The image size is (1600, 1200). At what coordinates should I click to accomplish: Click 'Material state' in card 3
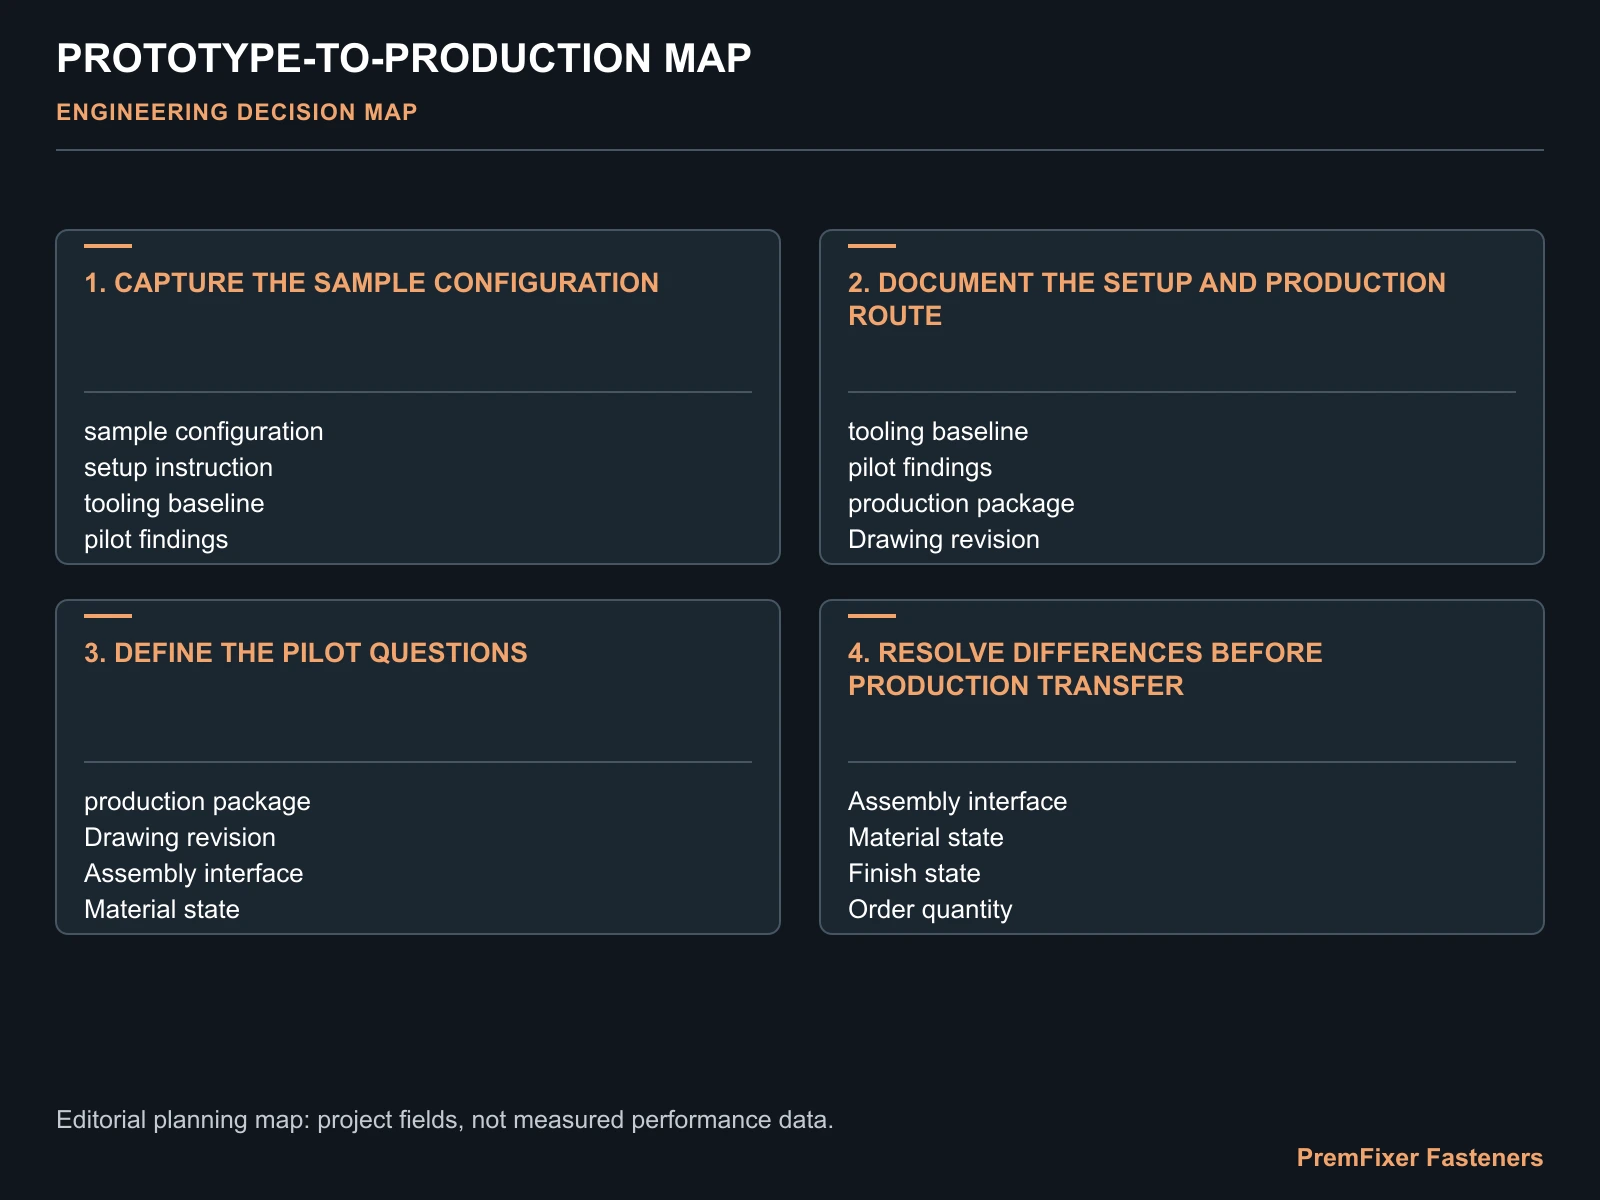(x=162, y=910)
